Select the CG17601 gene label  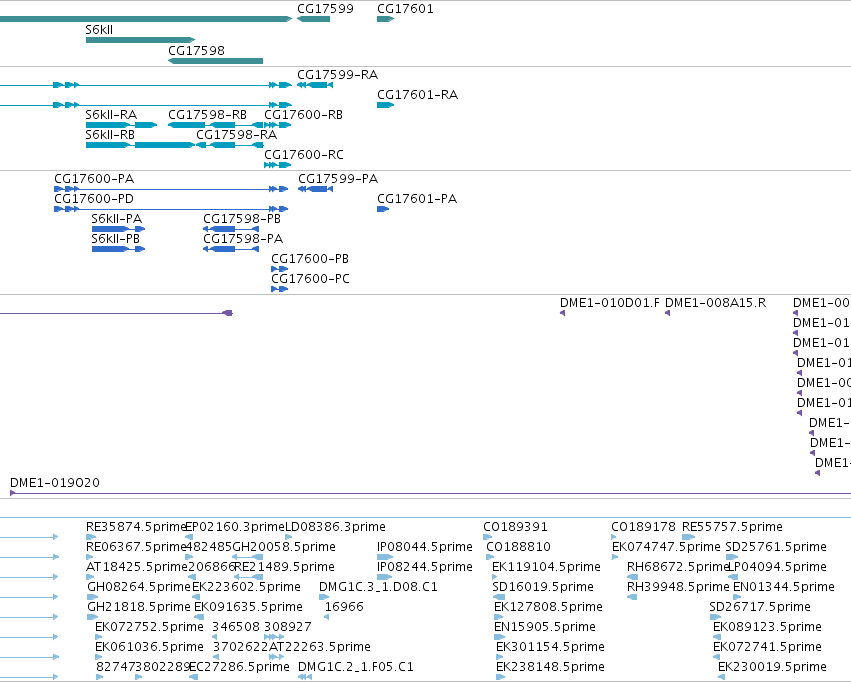[x=405, y=9]
